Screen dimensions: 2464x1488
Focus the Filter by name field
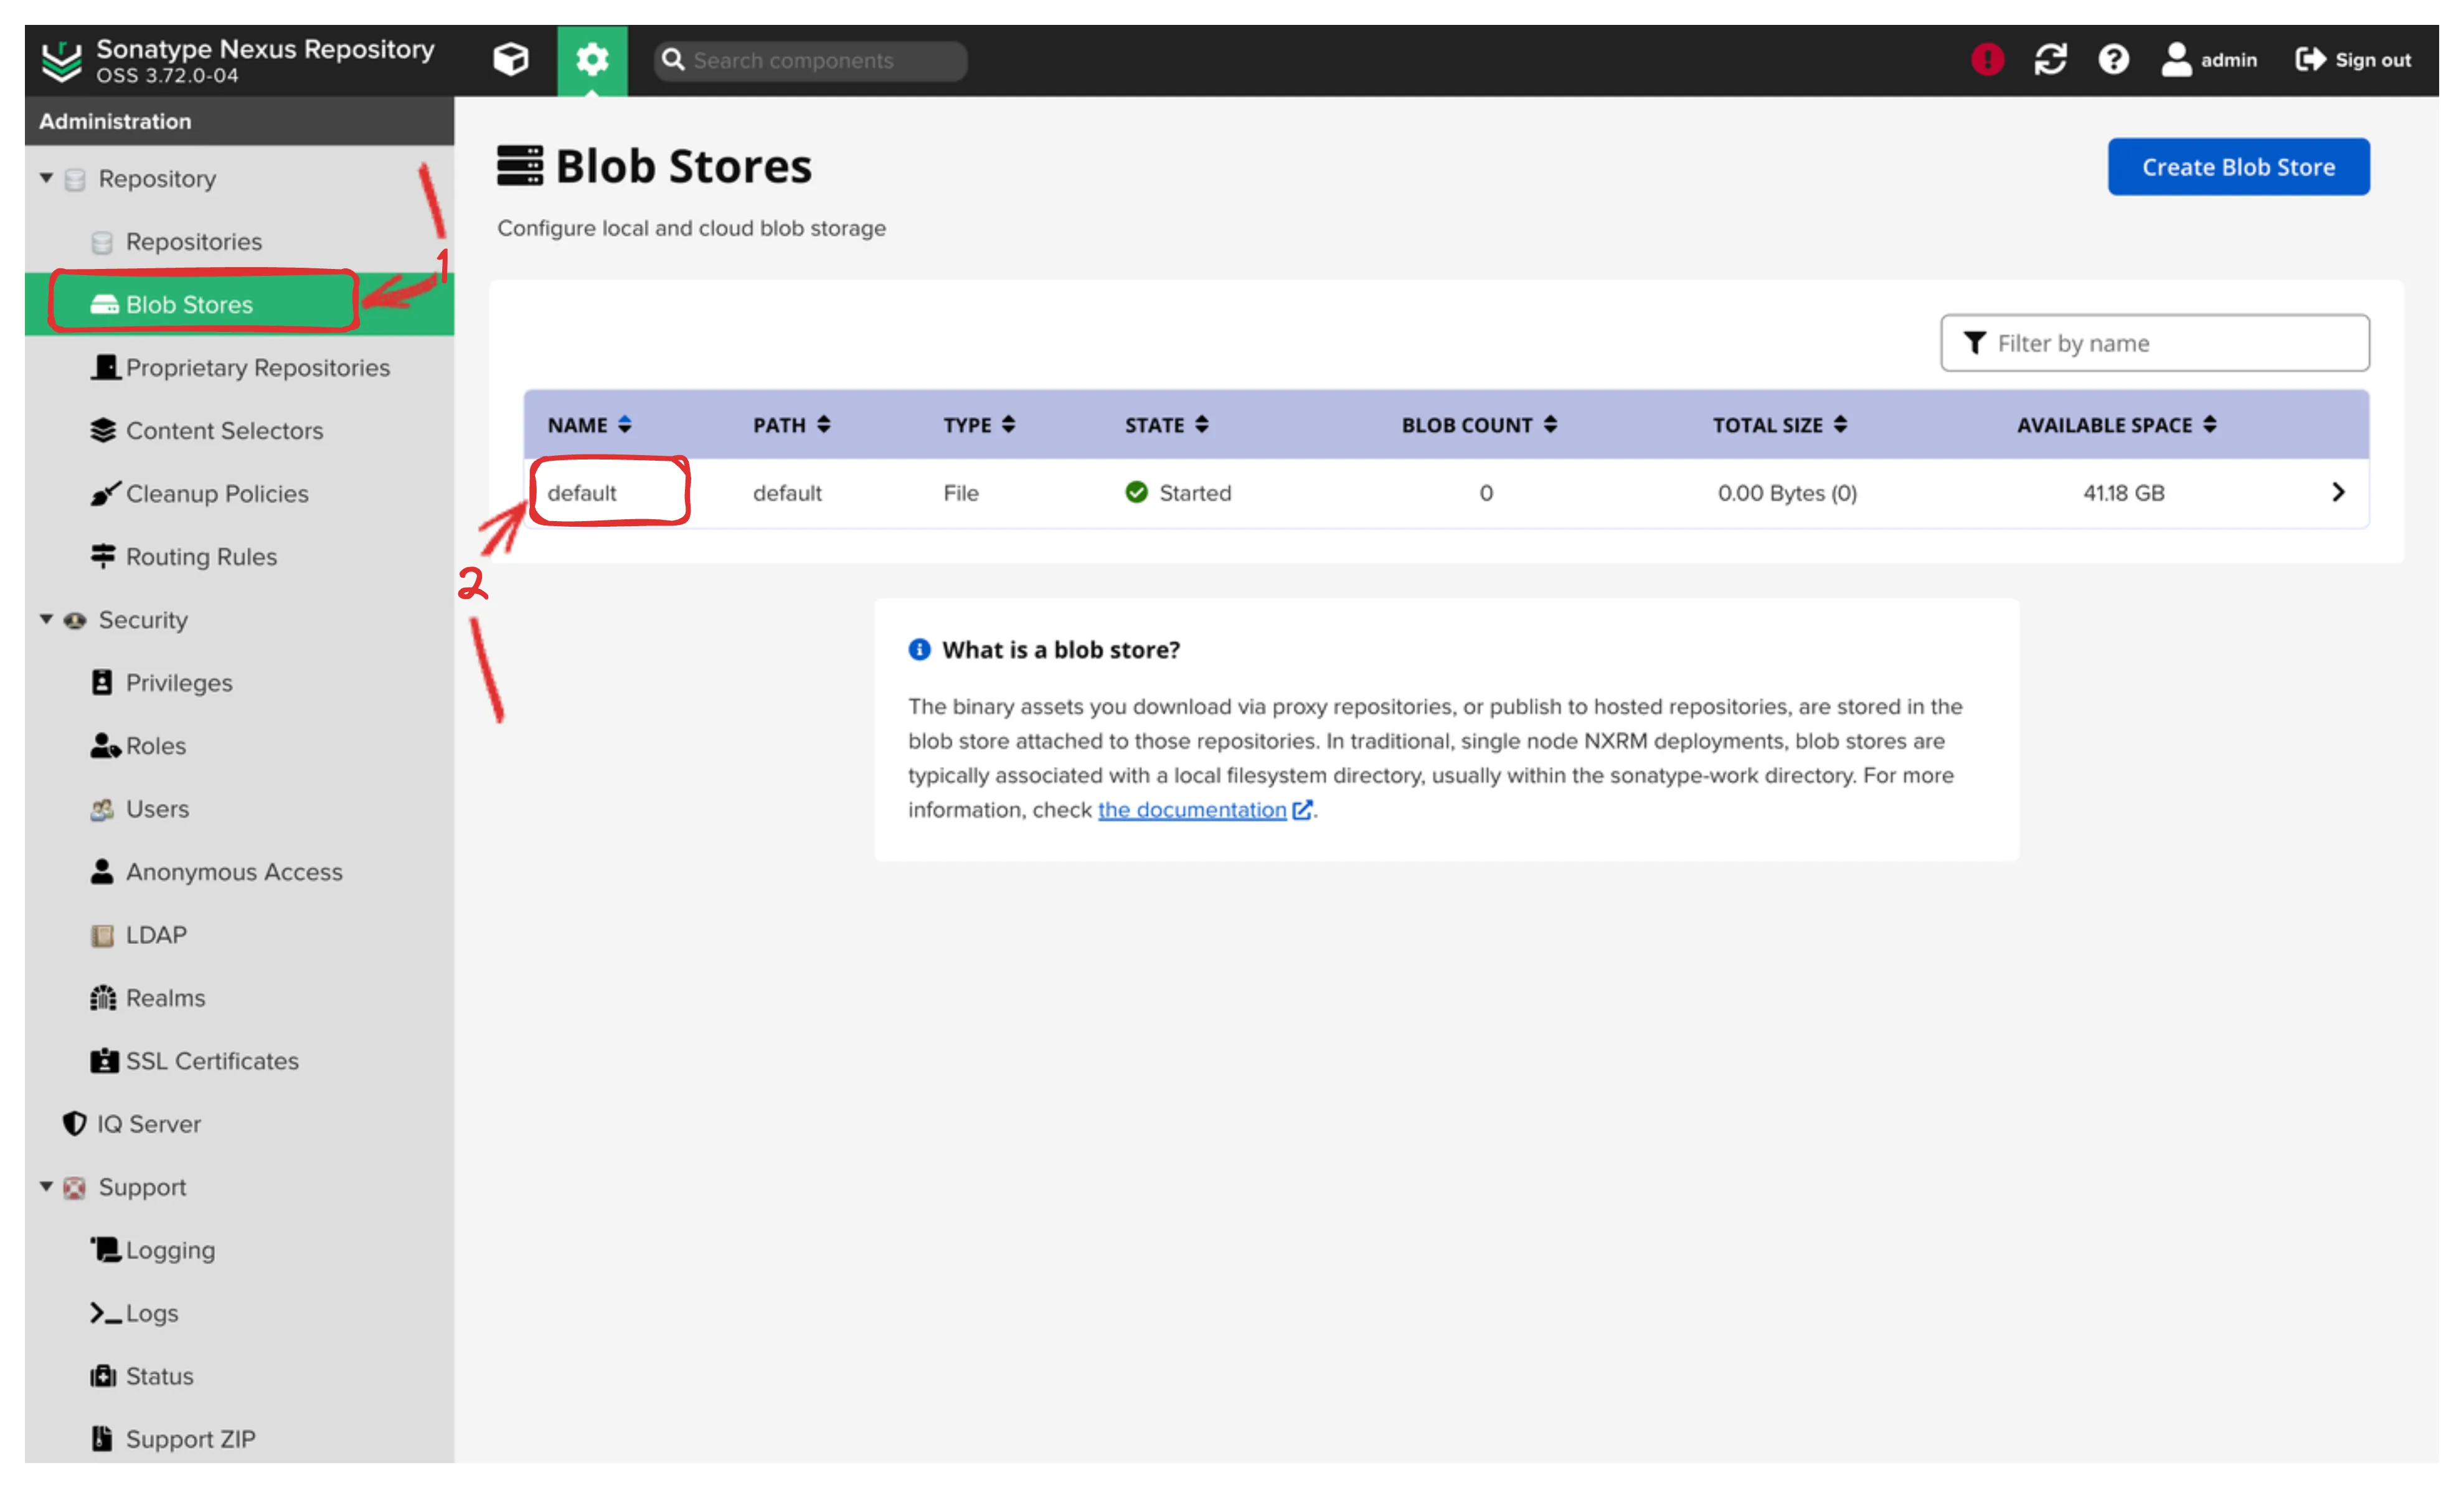pyautogui.click(x=2154, y=343)
